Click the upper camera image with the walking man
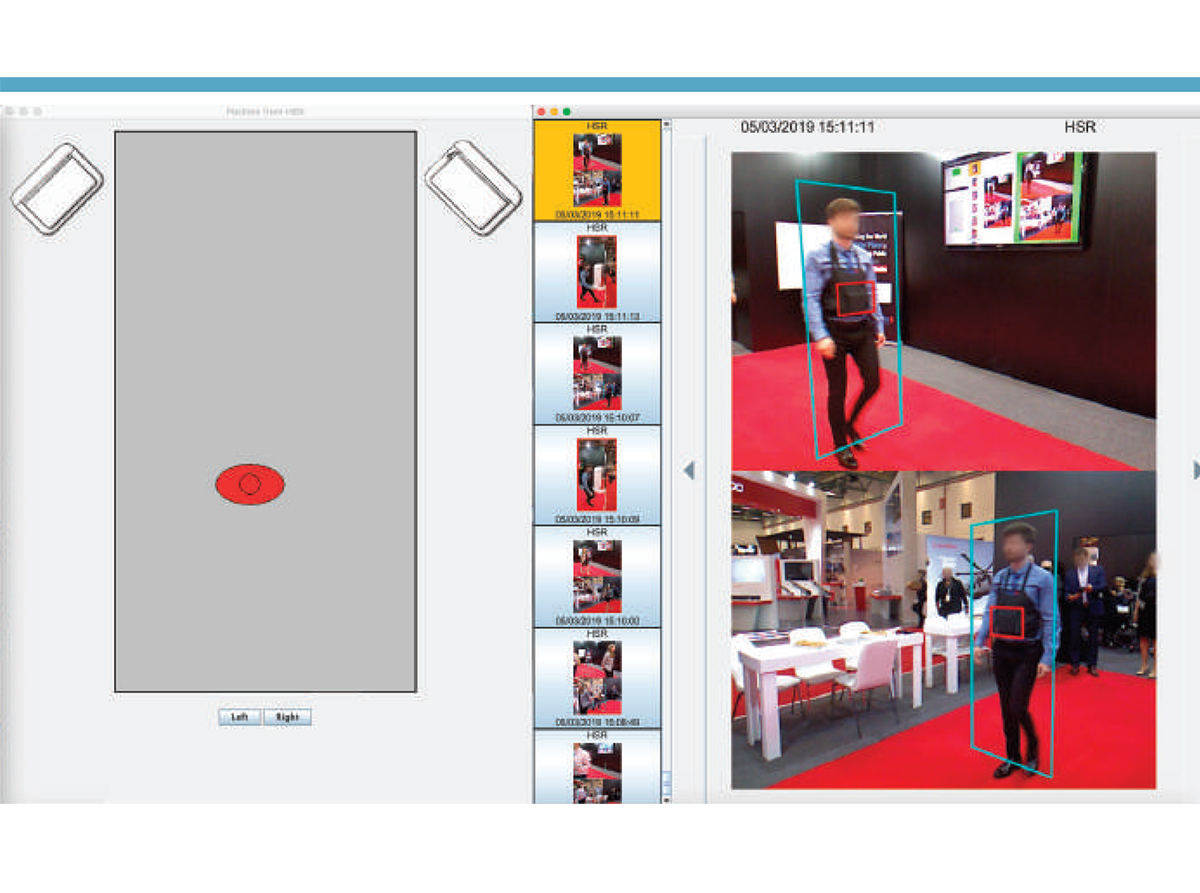Image resolution: width=1200 pixels, height=893 pixels. (x=943, y=311)
